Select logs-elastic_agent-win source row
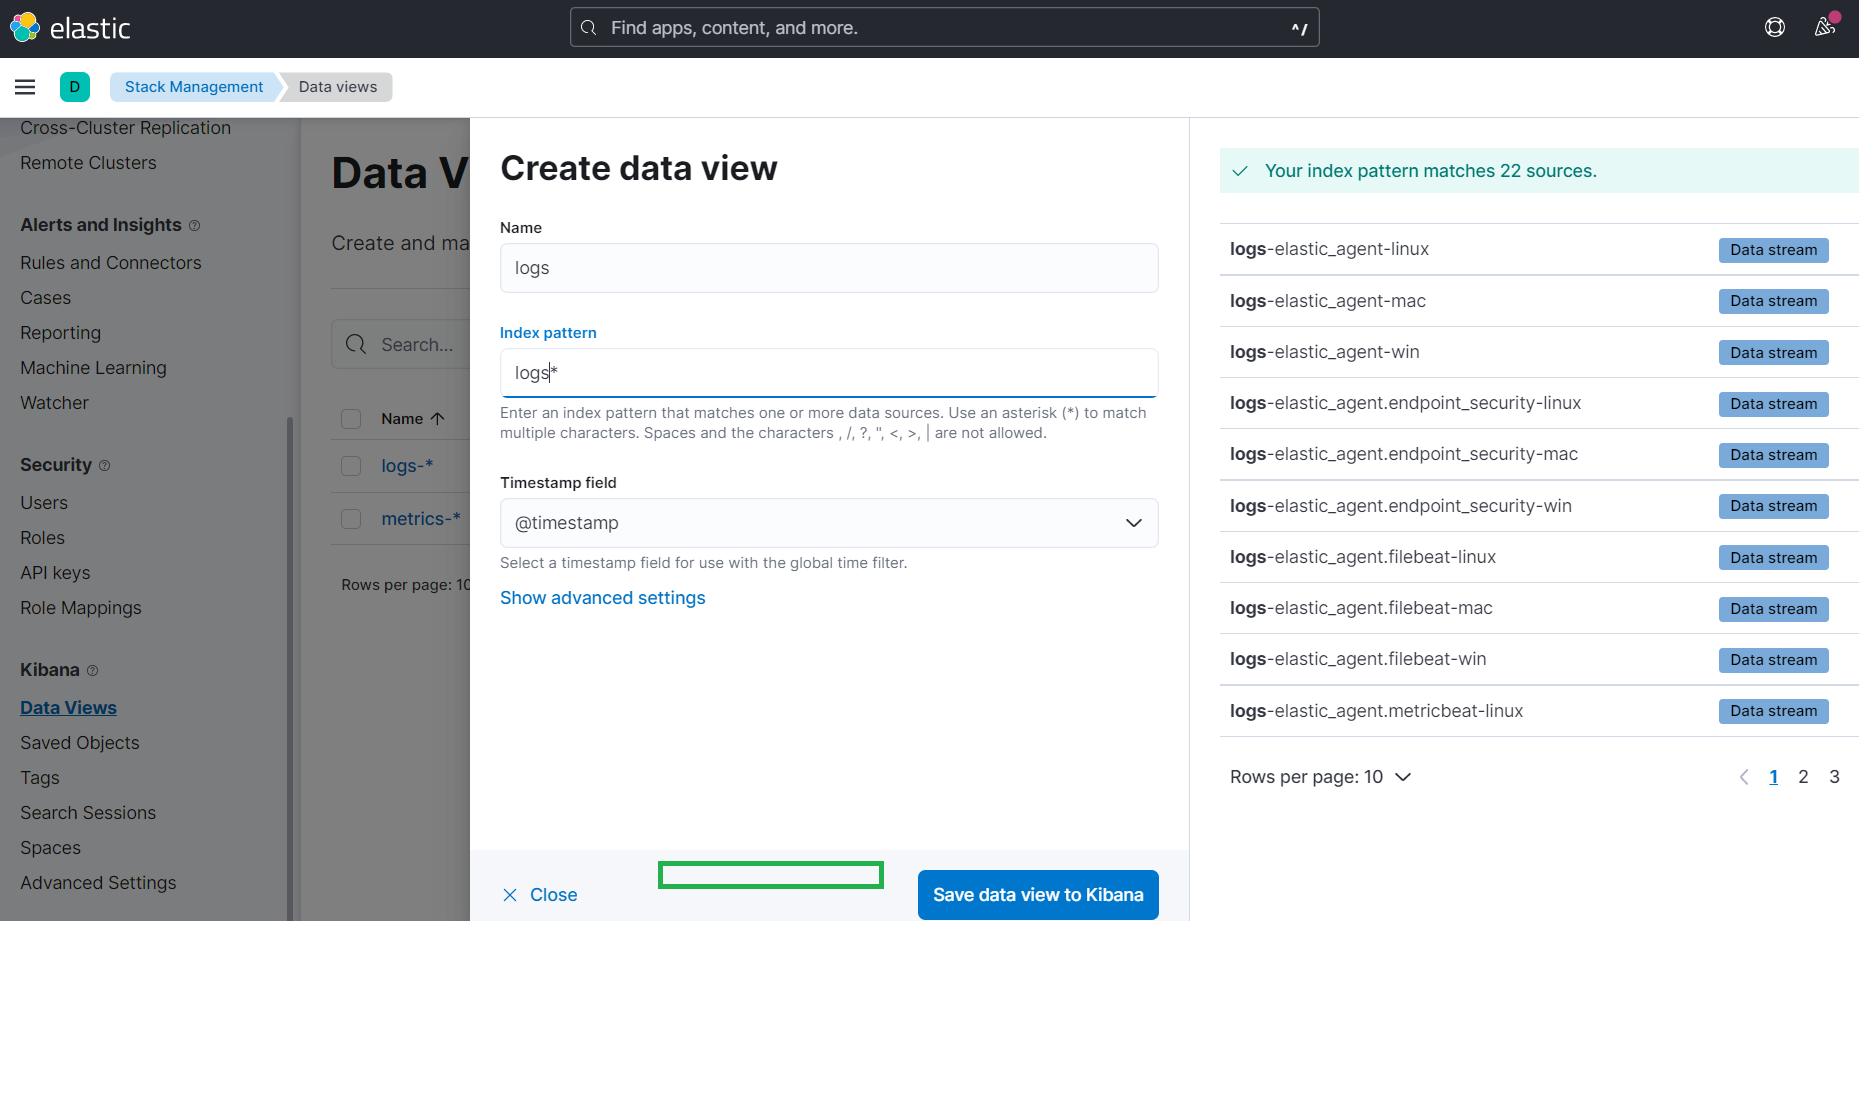The height and width of the screenshot is (1108, 1859). (x=1539, y=352)
